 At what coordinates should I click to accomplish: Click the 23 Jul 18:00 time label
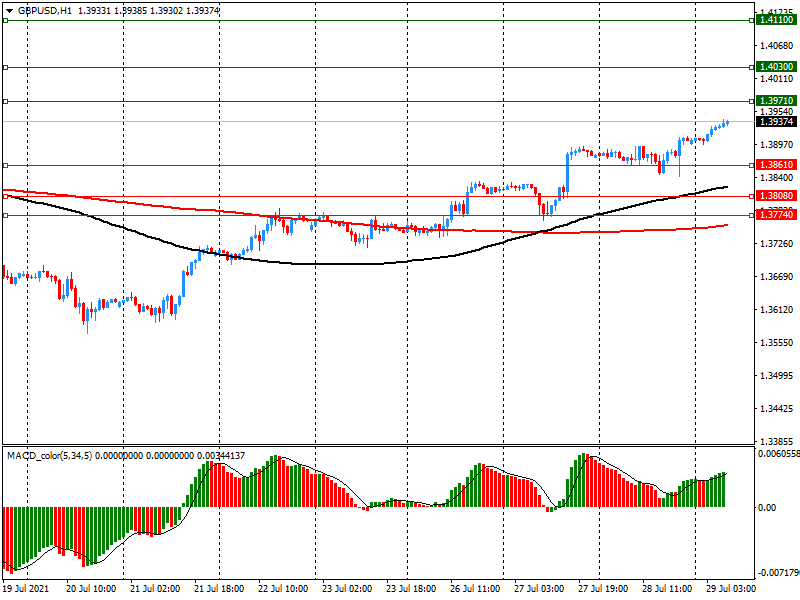pos(411,589)
